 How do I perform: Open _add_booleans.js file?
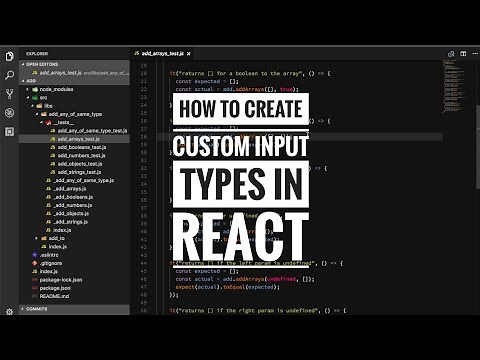click(x=74, y=197)
